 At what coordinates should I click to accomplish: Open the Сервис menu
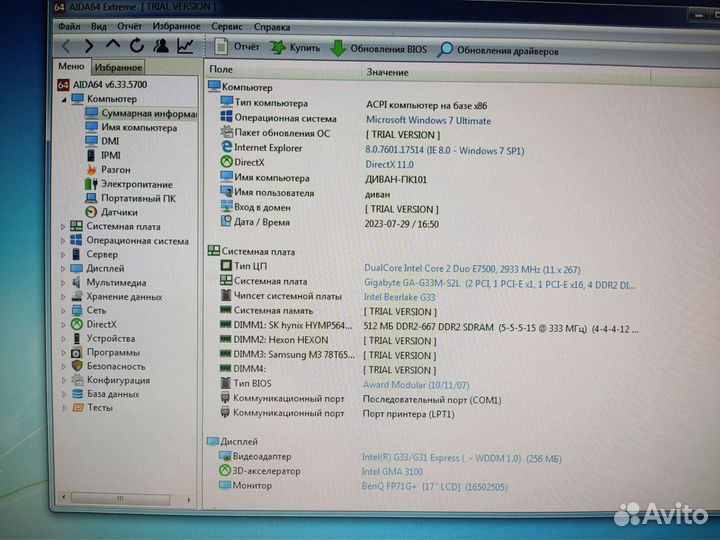pyautogui.click(x=227, y=27)
